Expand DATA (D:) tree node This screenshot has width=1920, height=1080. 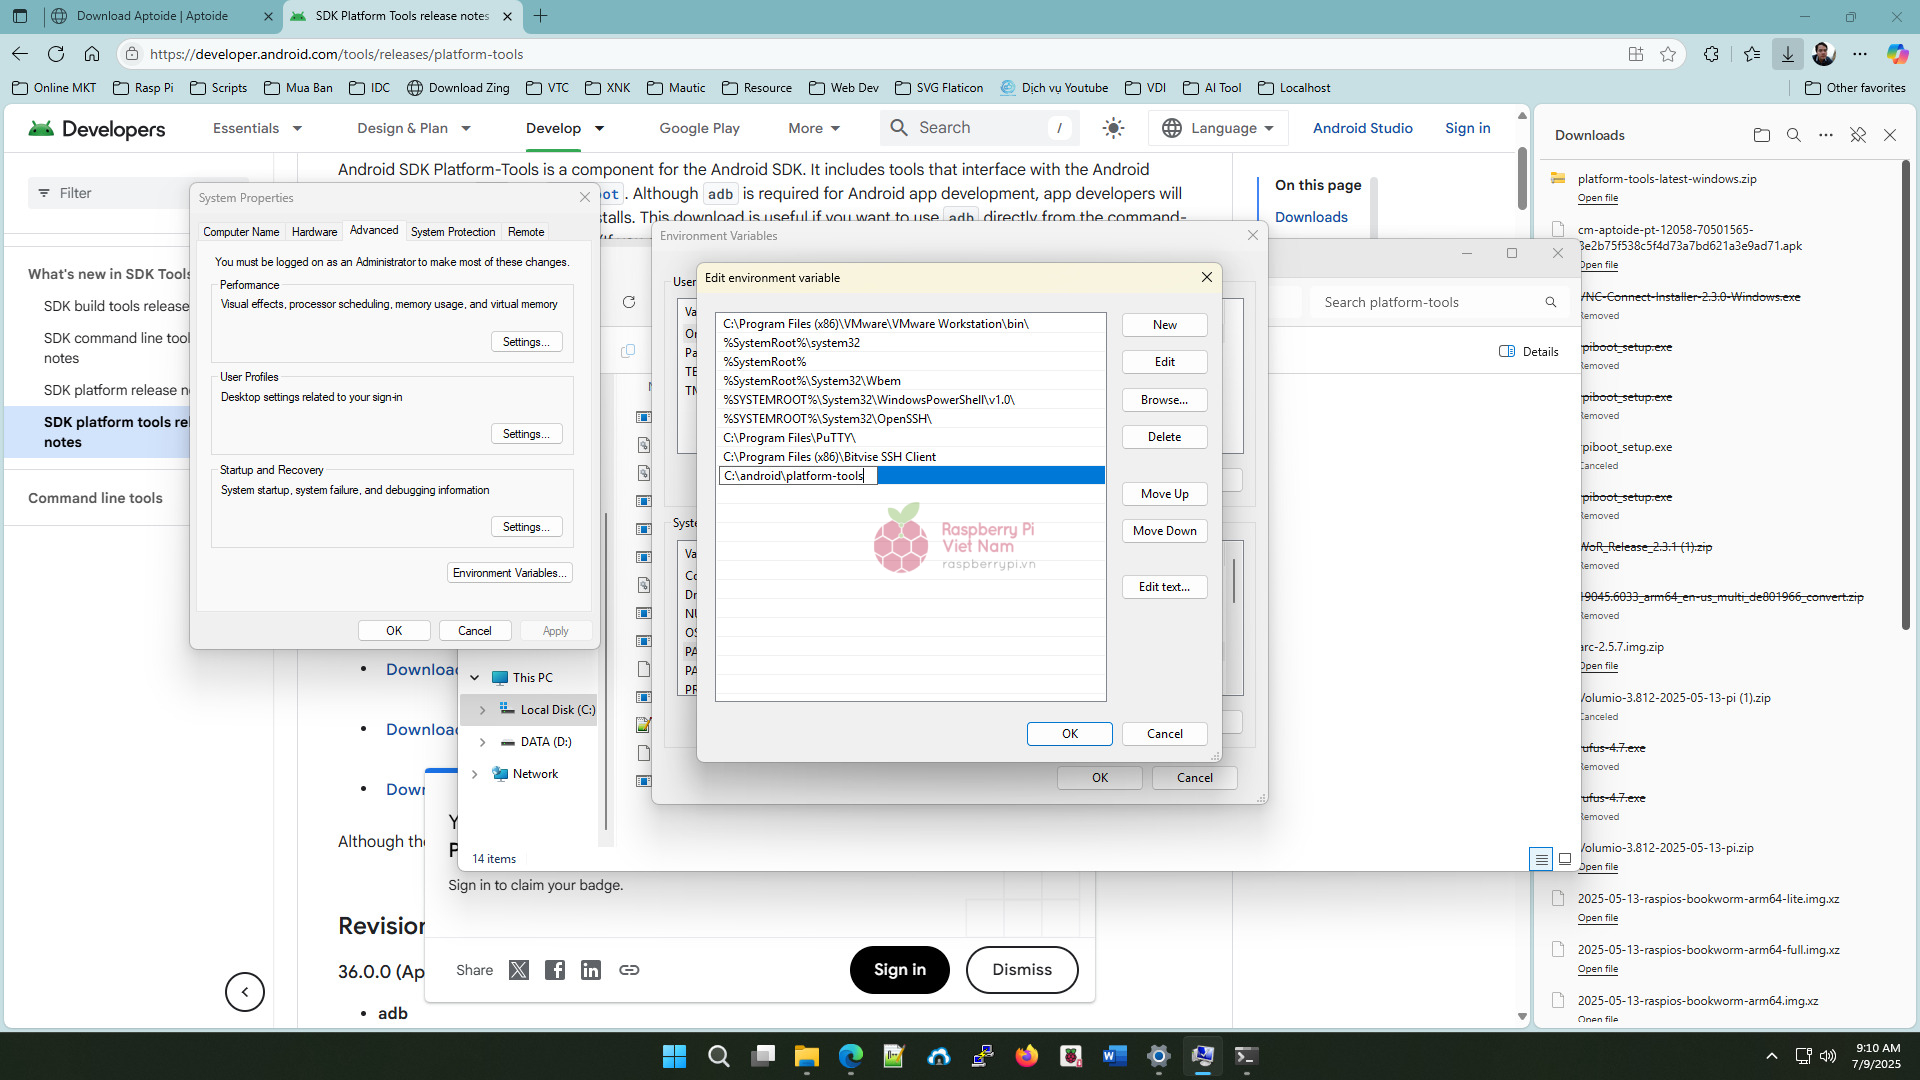tap(483, 742)
